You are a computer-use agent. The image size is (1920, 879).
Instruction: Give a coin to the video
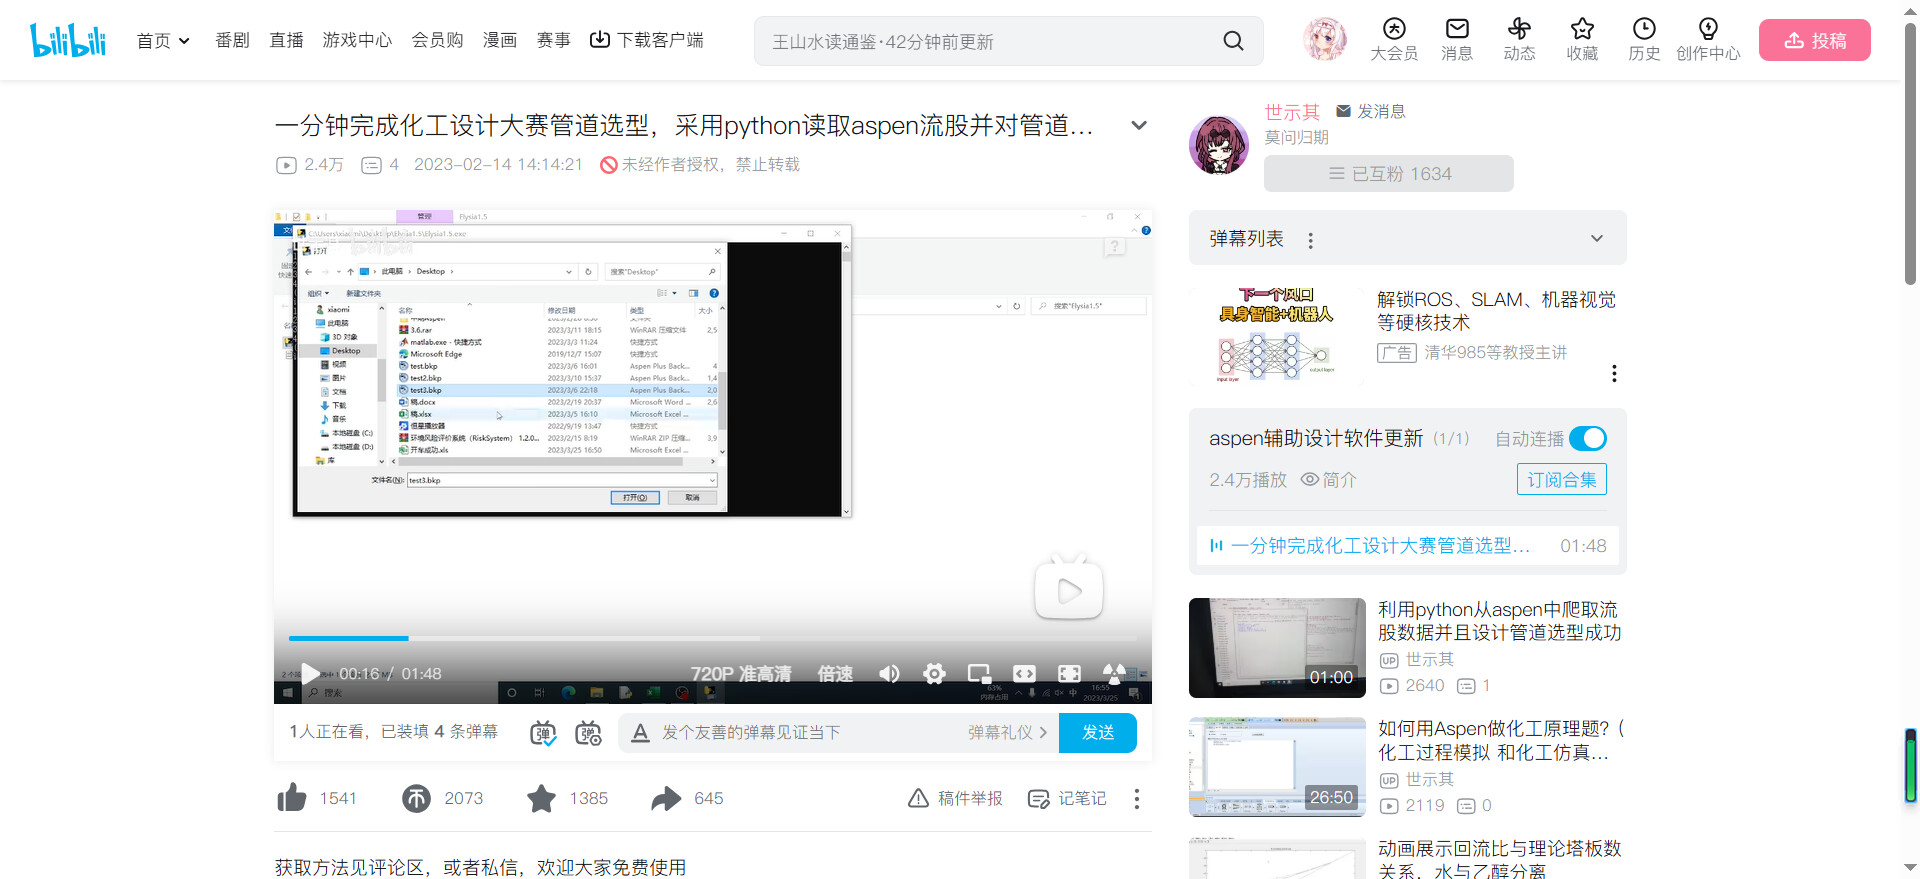click(417, 798)
